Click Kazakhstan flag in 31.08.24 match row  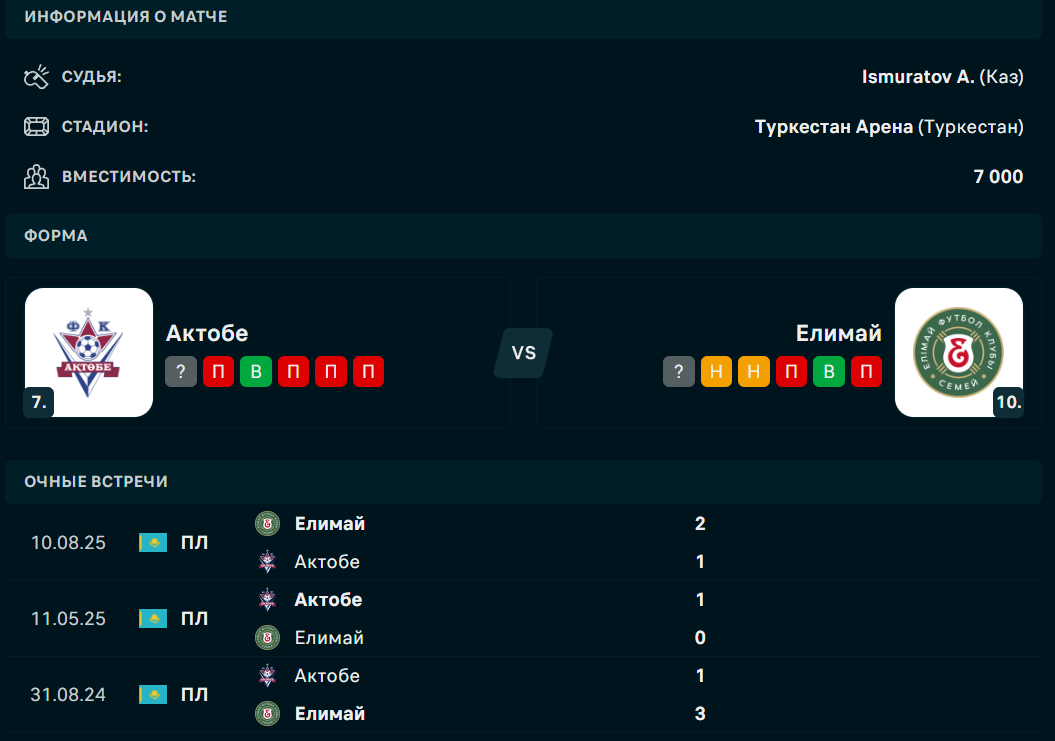pyautogui.click(x=153, y=695)
